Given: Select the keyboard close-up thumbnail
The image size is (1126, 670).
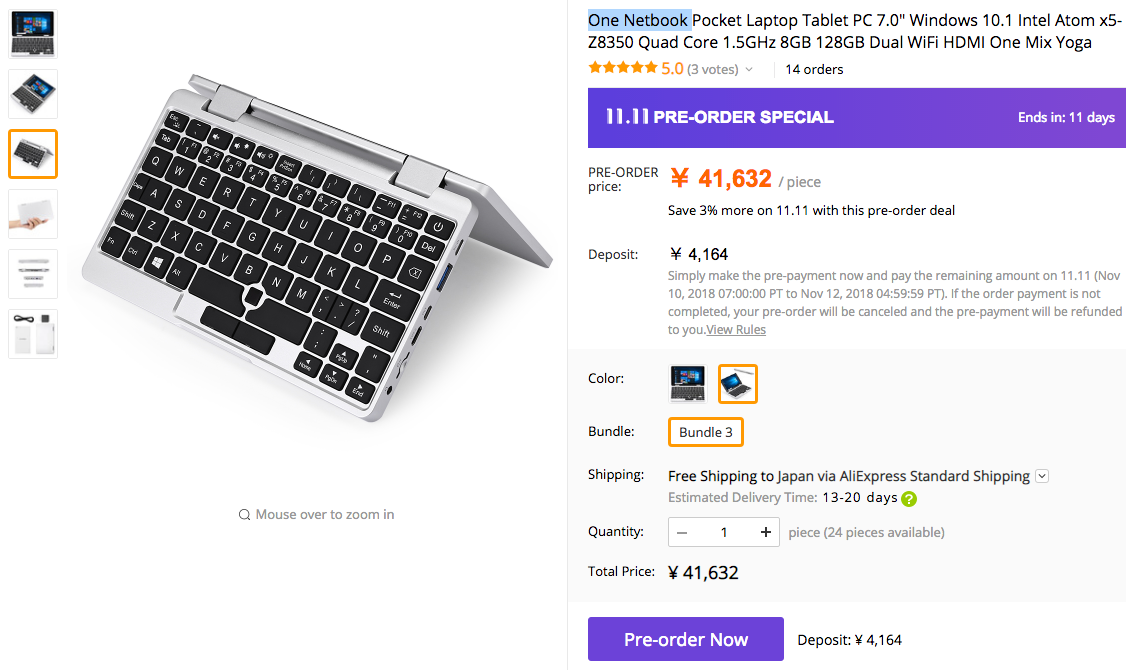Looking at the screenshot, I should point(33,153).
